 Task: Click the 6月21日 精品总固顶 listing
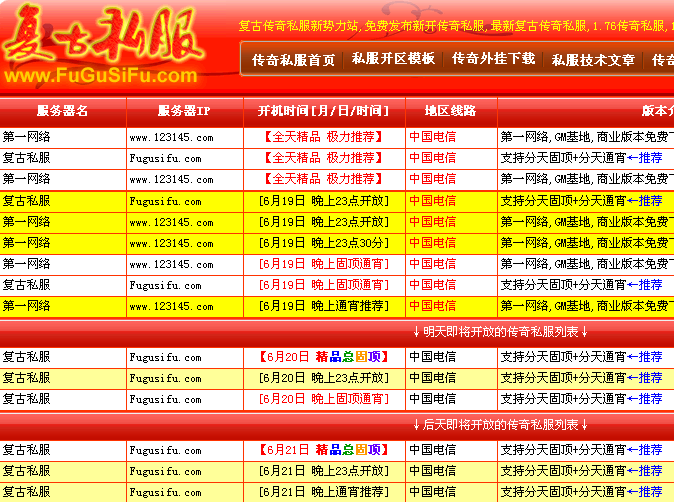point(323,450)
